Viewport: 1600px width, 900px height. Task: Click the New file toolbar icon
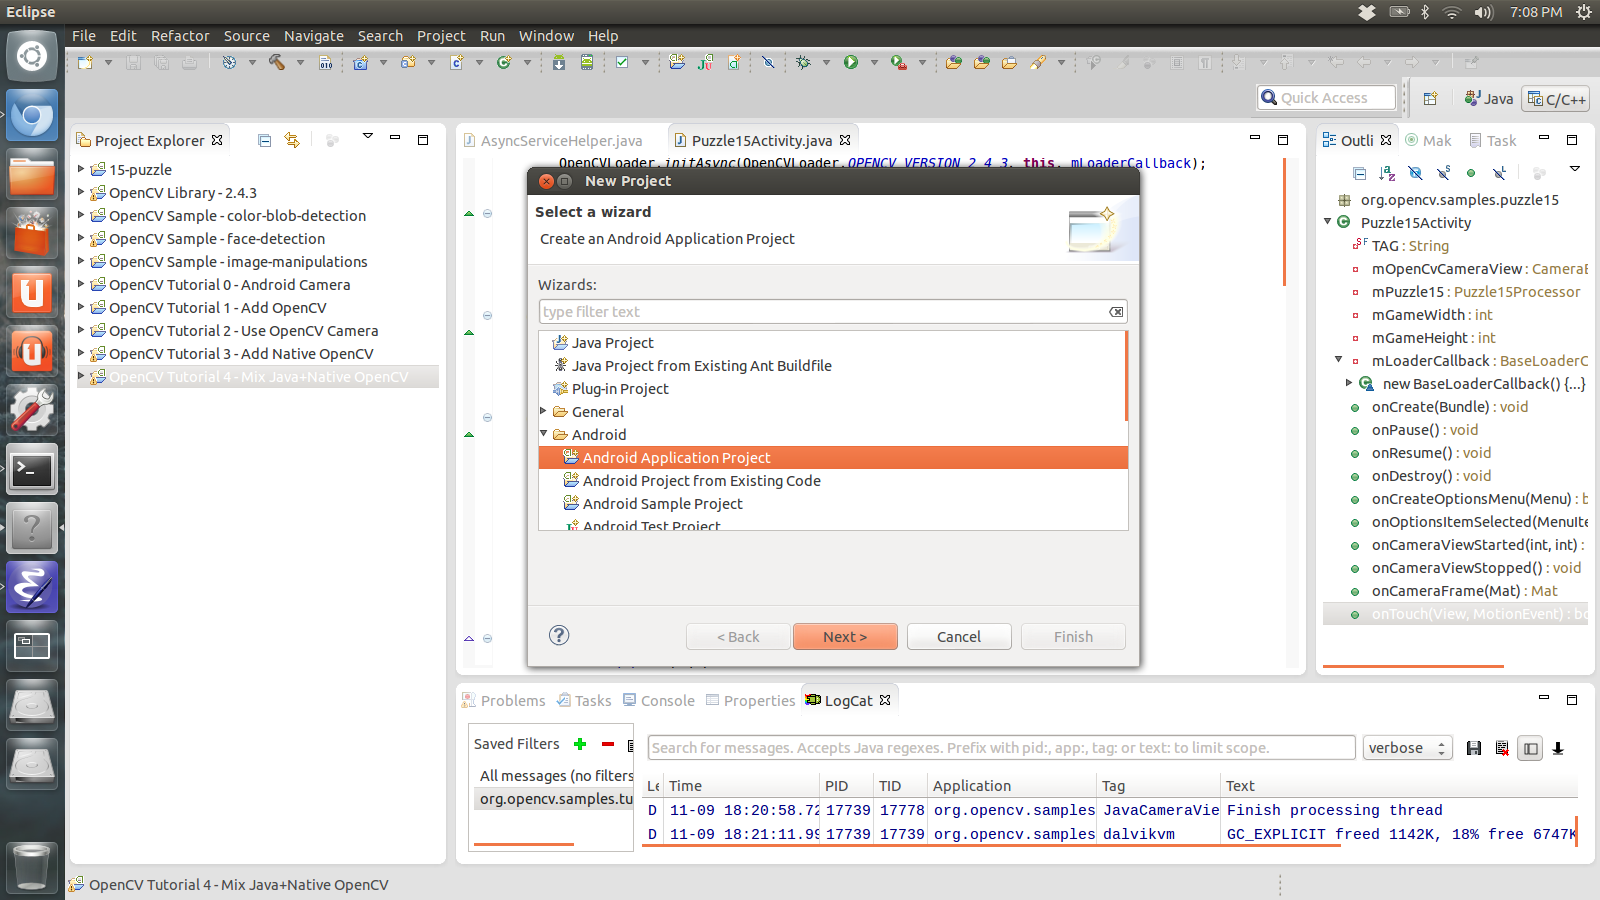click(85, 63)
